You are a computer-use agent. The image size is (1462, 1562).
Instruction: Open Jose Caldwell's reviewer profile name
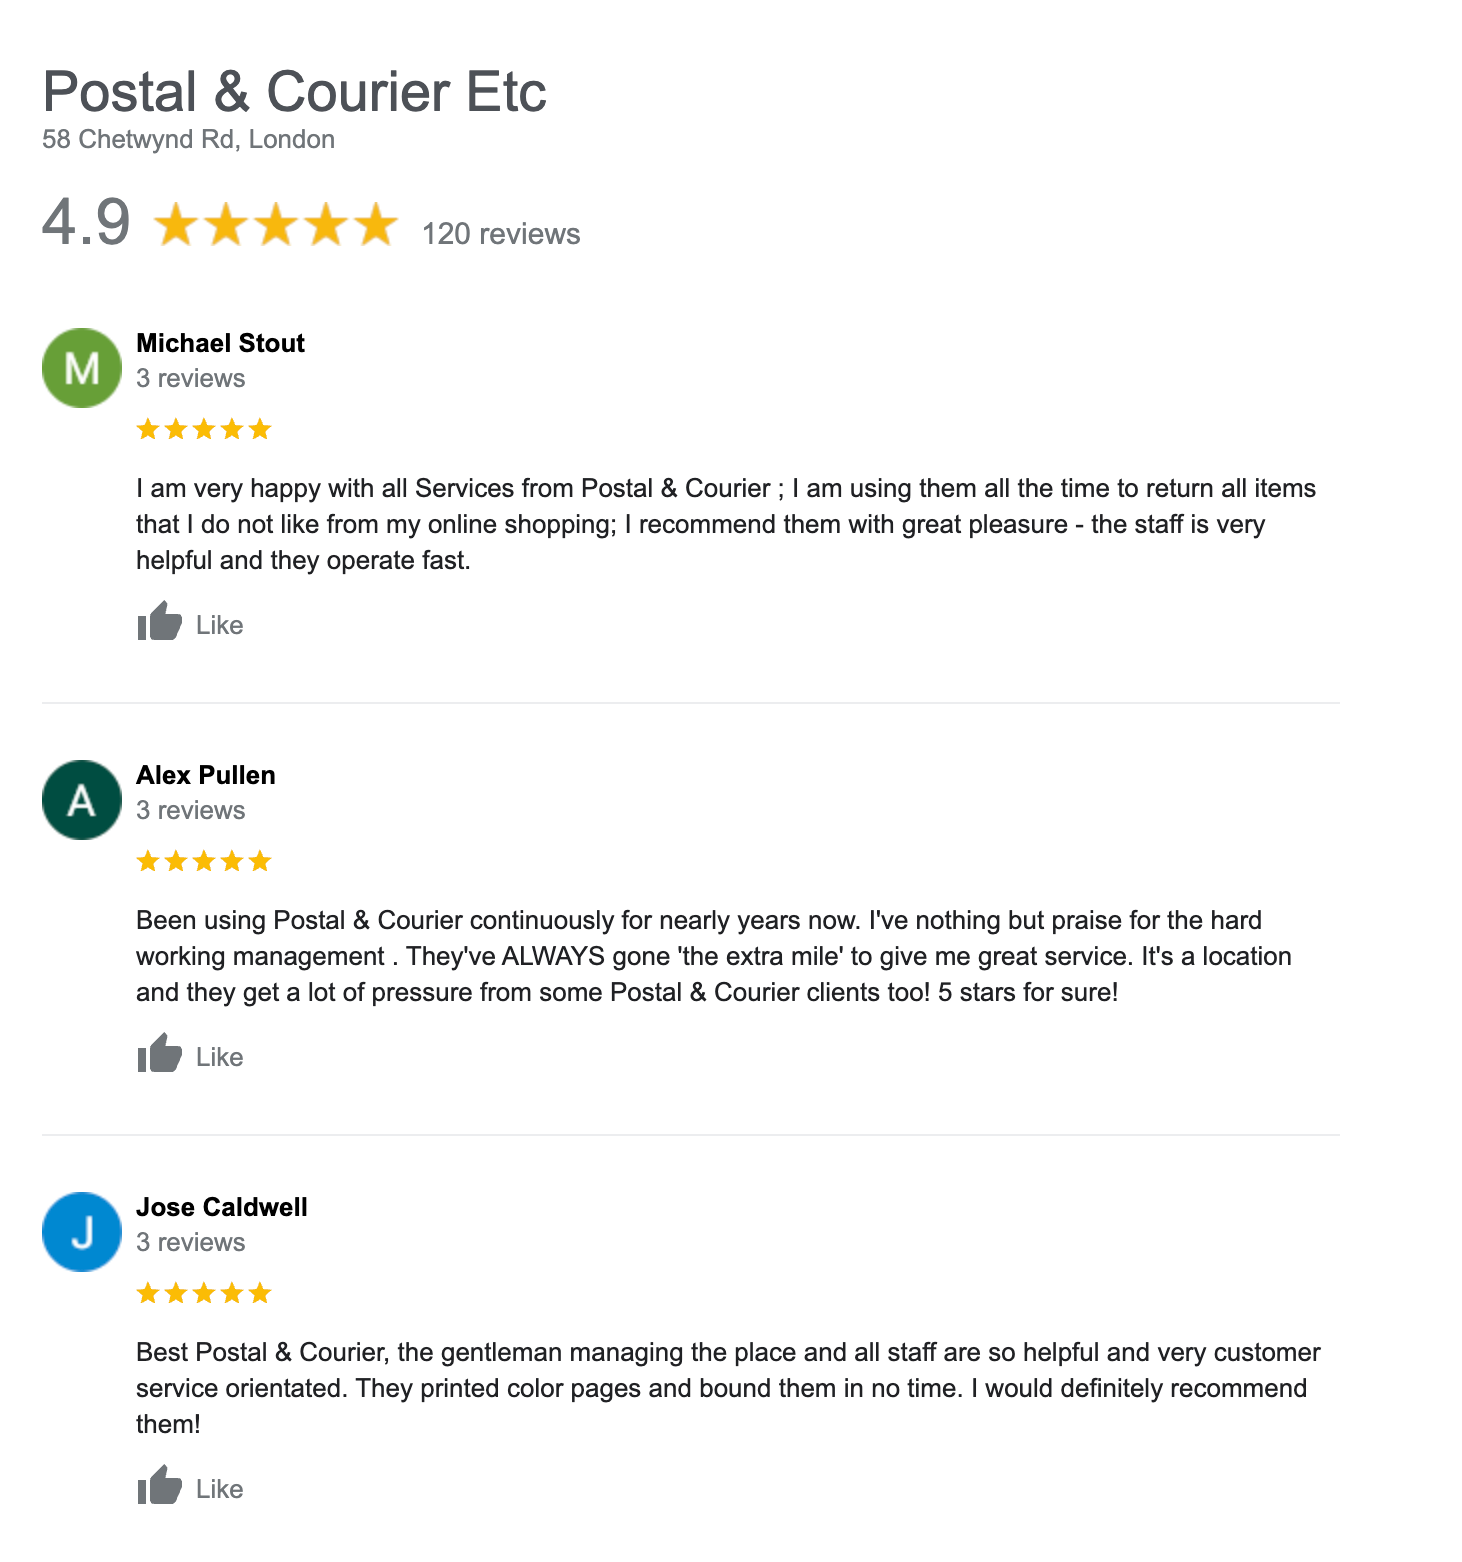click(222, 1207)
